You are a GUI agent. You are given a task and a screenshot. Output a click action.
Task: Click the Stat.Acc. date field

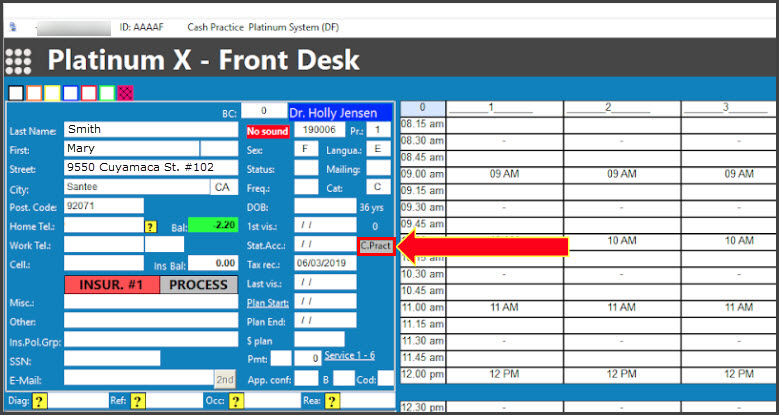click(325, 244)
